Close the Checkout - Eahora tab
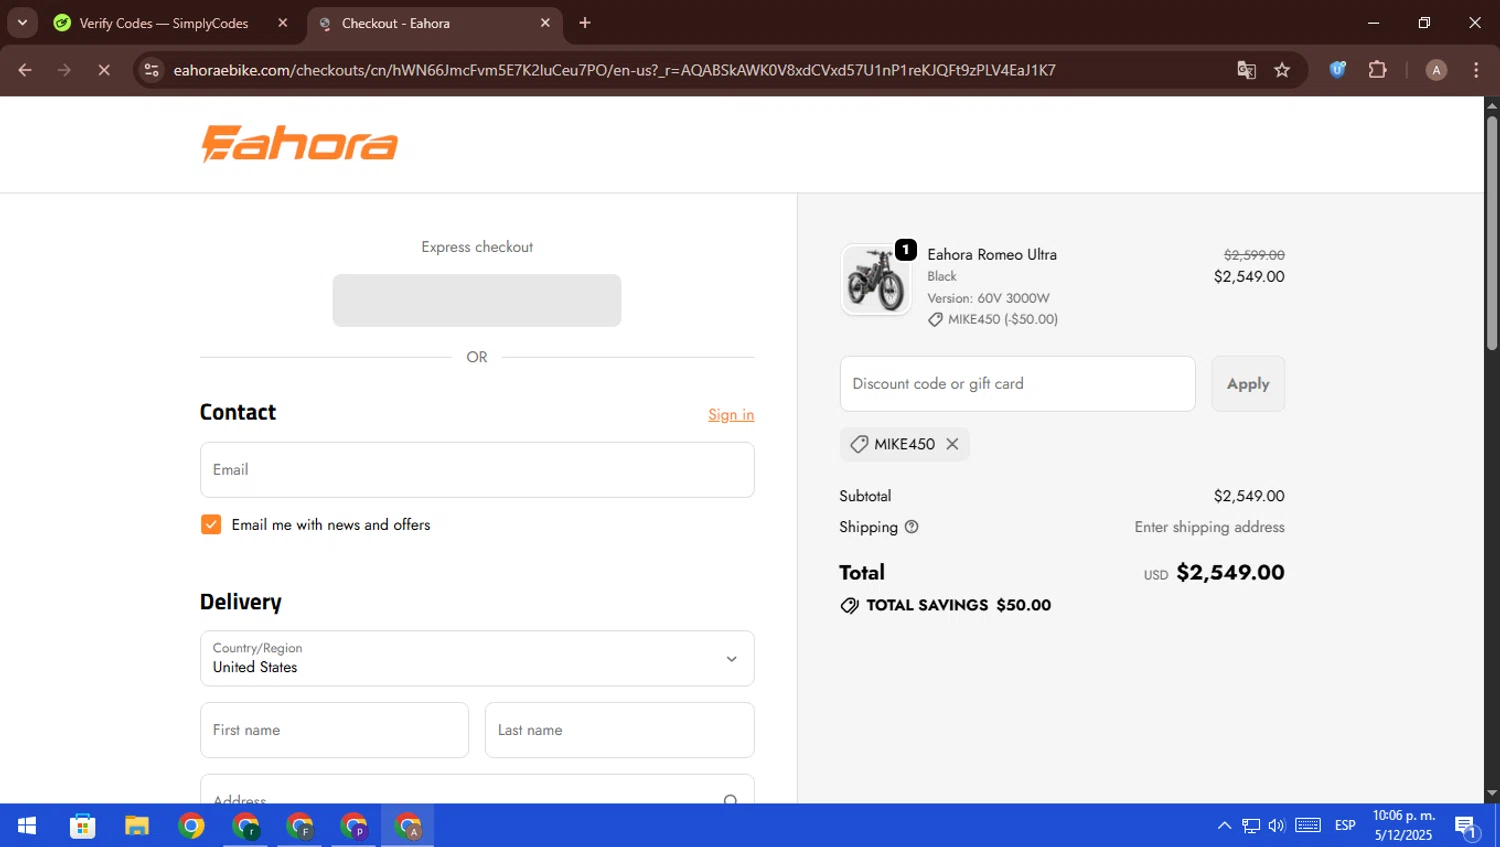The width and height of the screenshot is (1500, 847). [x=545, y=23]
